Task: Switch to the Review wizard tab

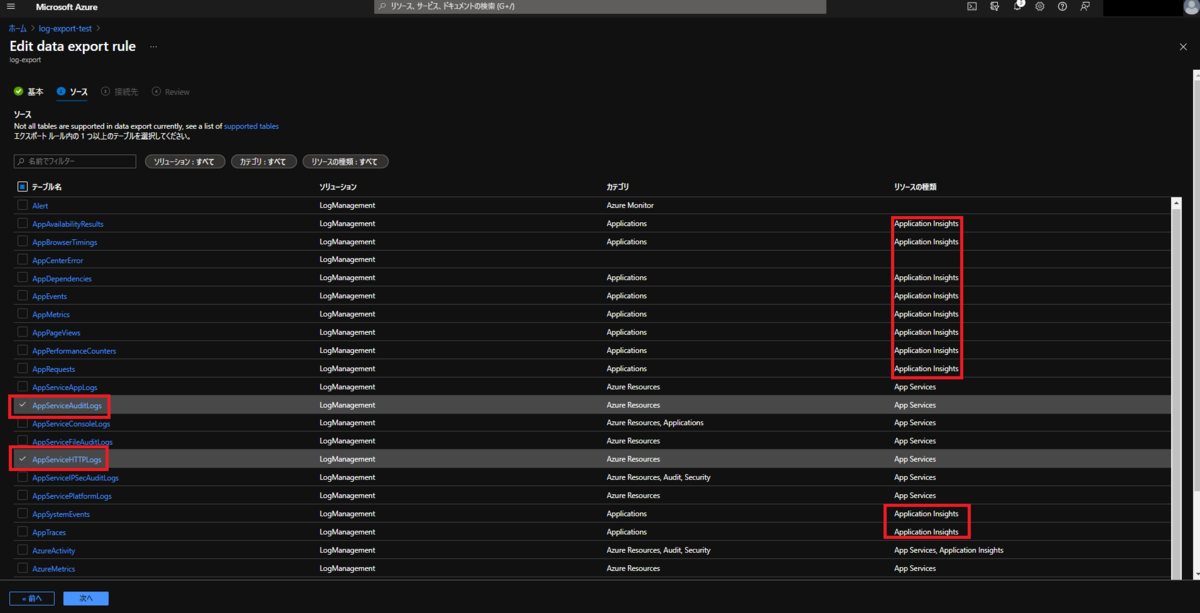Action: pos(170,92)
